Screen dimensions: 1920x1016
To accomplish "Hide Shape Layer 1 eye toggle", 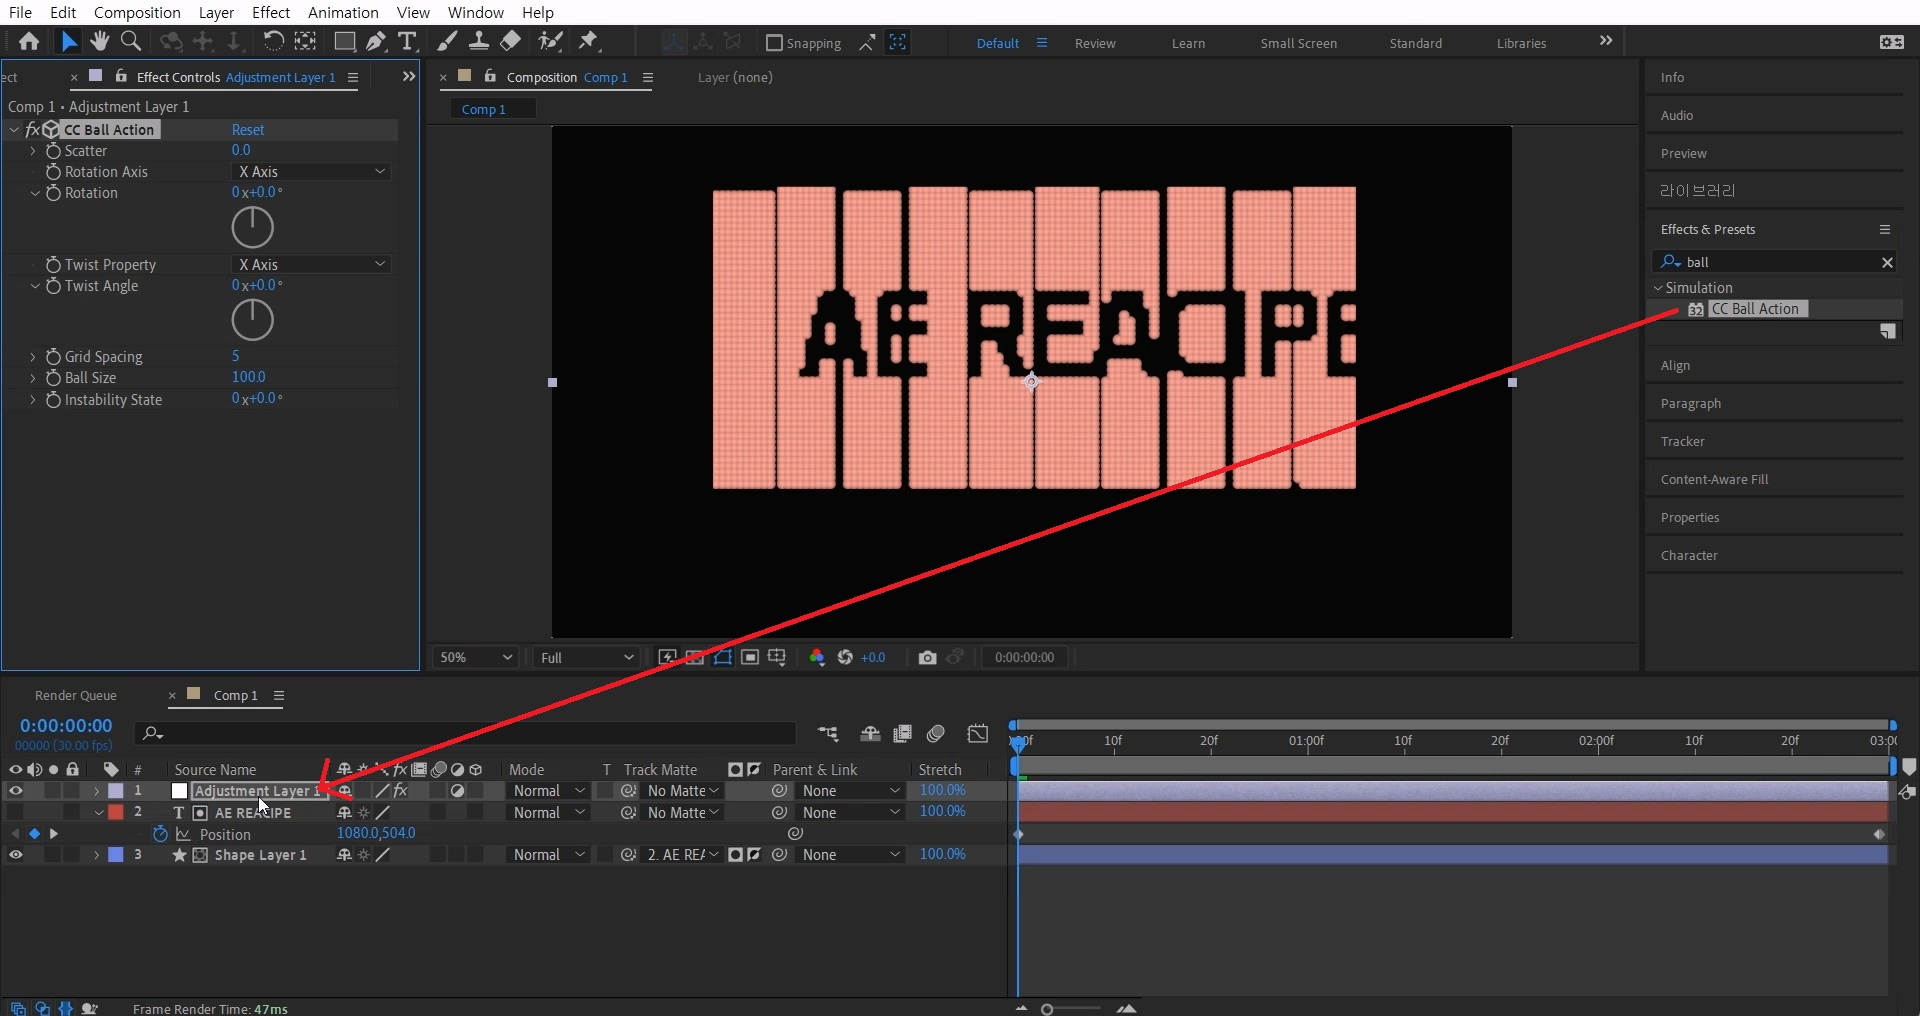I will (x=15, y=855).
